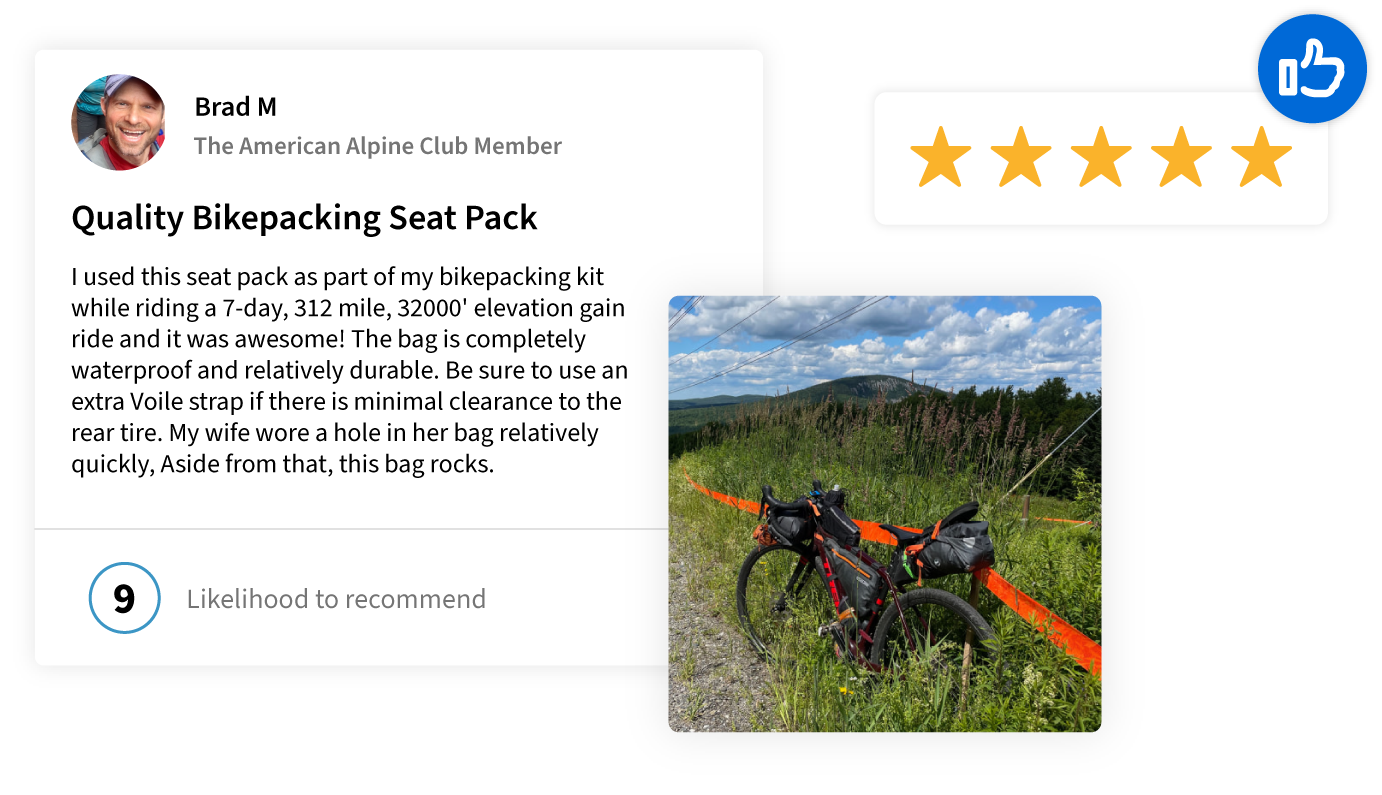Enlarge the bikepacking bike photo

click(884, 513)
